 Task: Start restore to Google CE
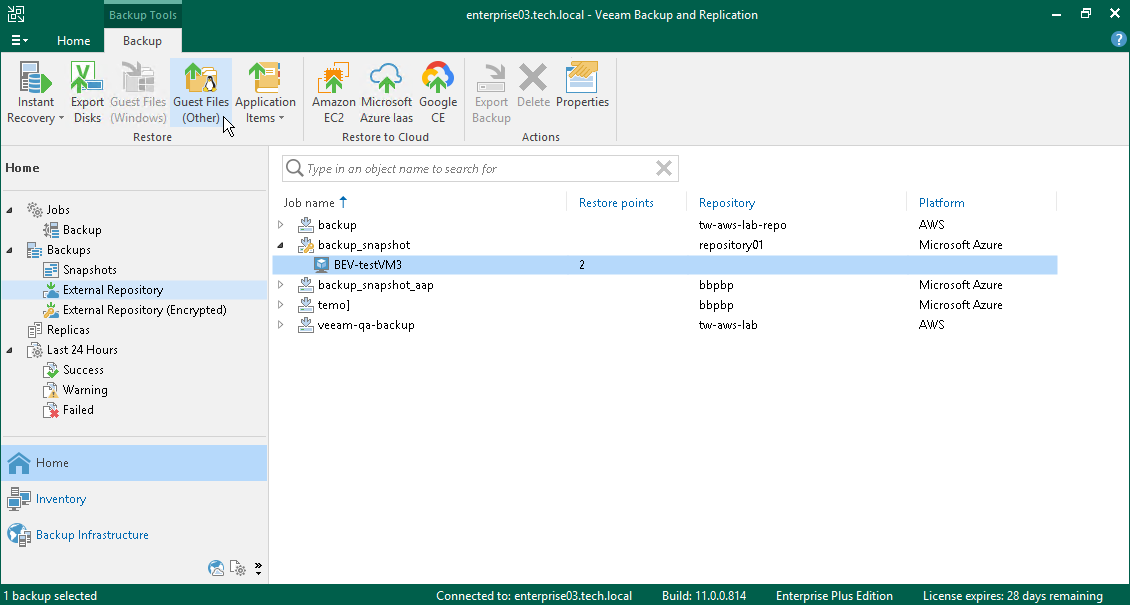coord(438,94)
